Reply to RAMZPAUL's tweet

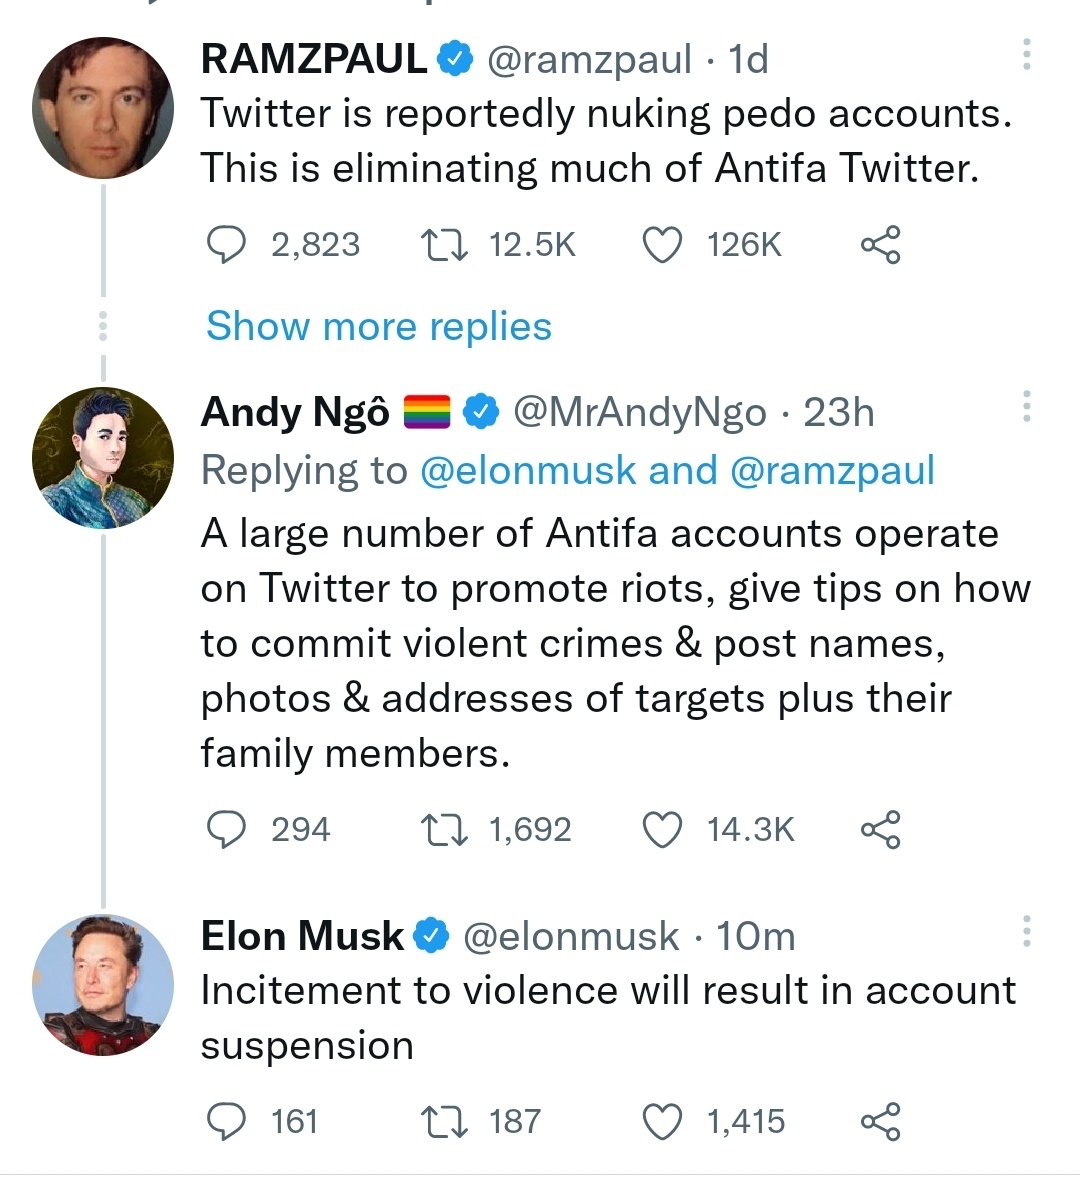(x=226, y=245)
